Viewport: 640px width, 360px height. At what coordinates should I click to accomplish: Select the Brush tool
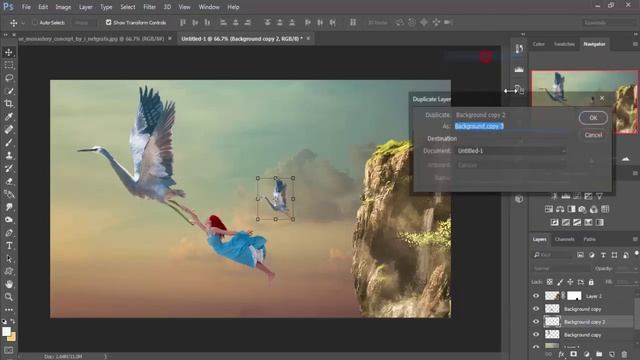point(9,142)
